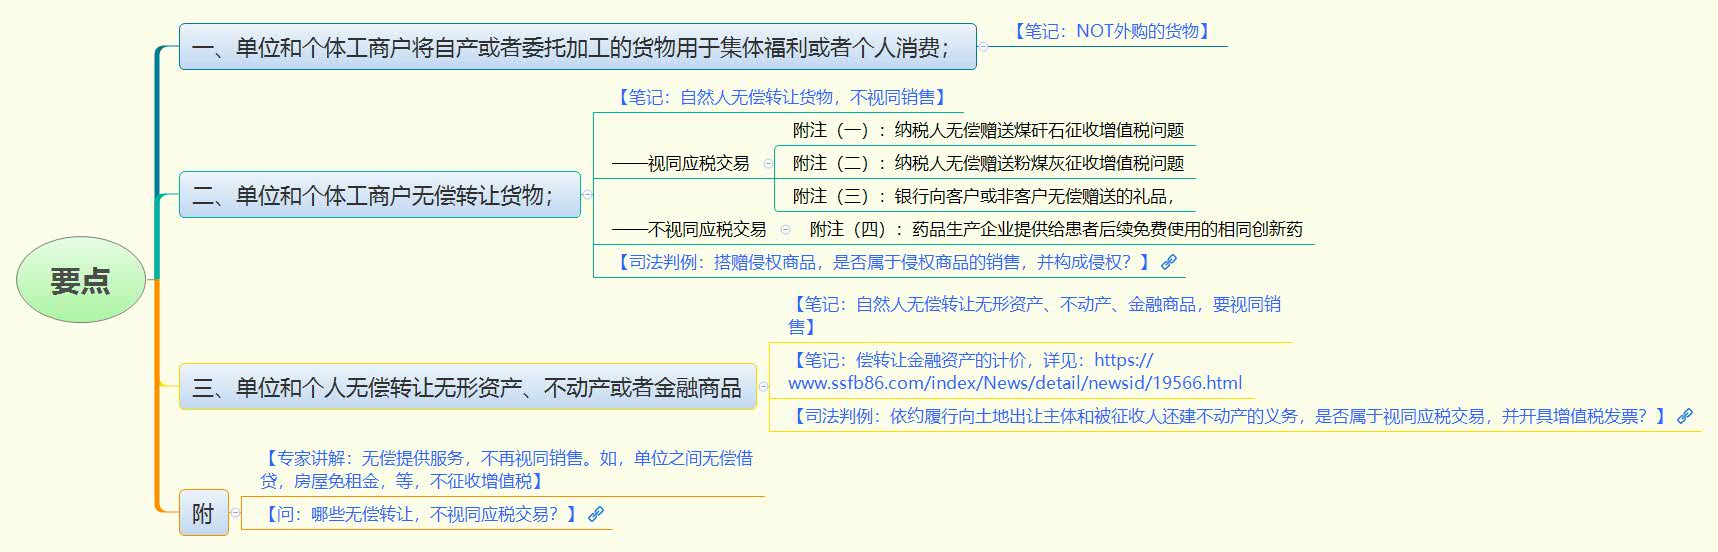Open 司法判例：依约履行向土地出让主体 link text
This screenshot has height=552, width=1718.
pos(1229,416)
